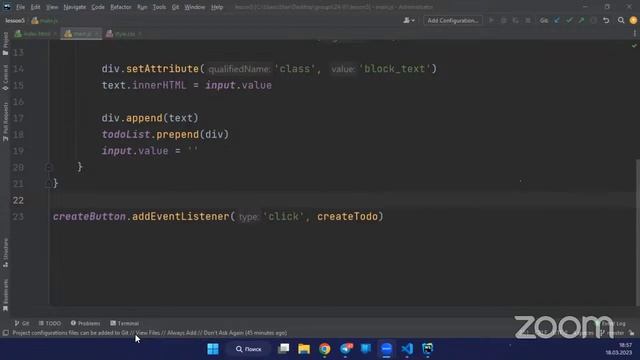Open the TODO tool window tab
640x360 pixels.
(x=50, y=323)
